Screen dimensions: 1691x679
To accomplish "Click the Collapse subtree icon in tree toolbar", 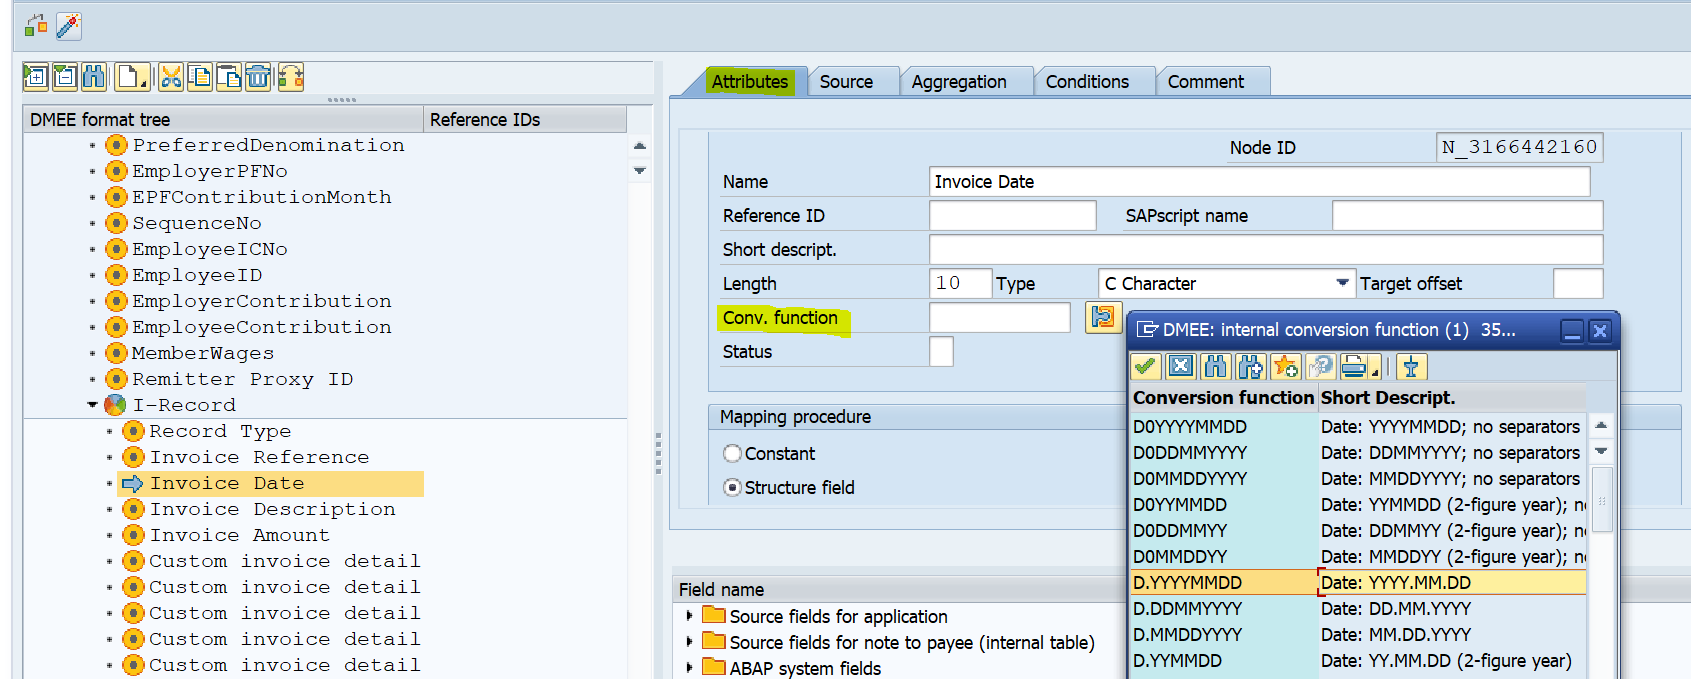I will (x=65, y=77).
